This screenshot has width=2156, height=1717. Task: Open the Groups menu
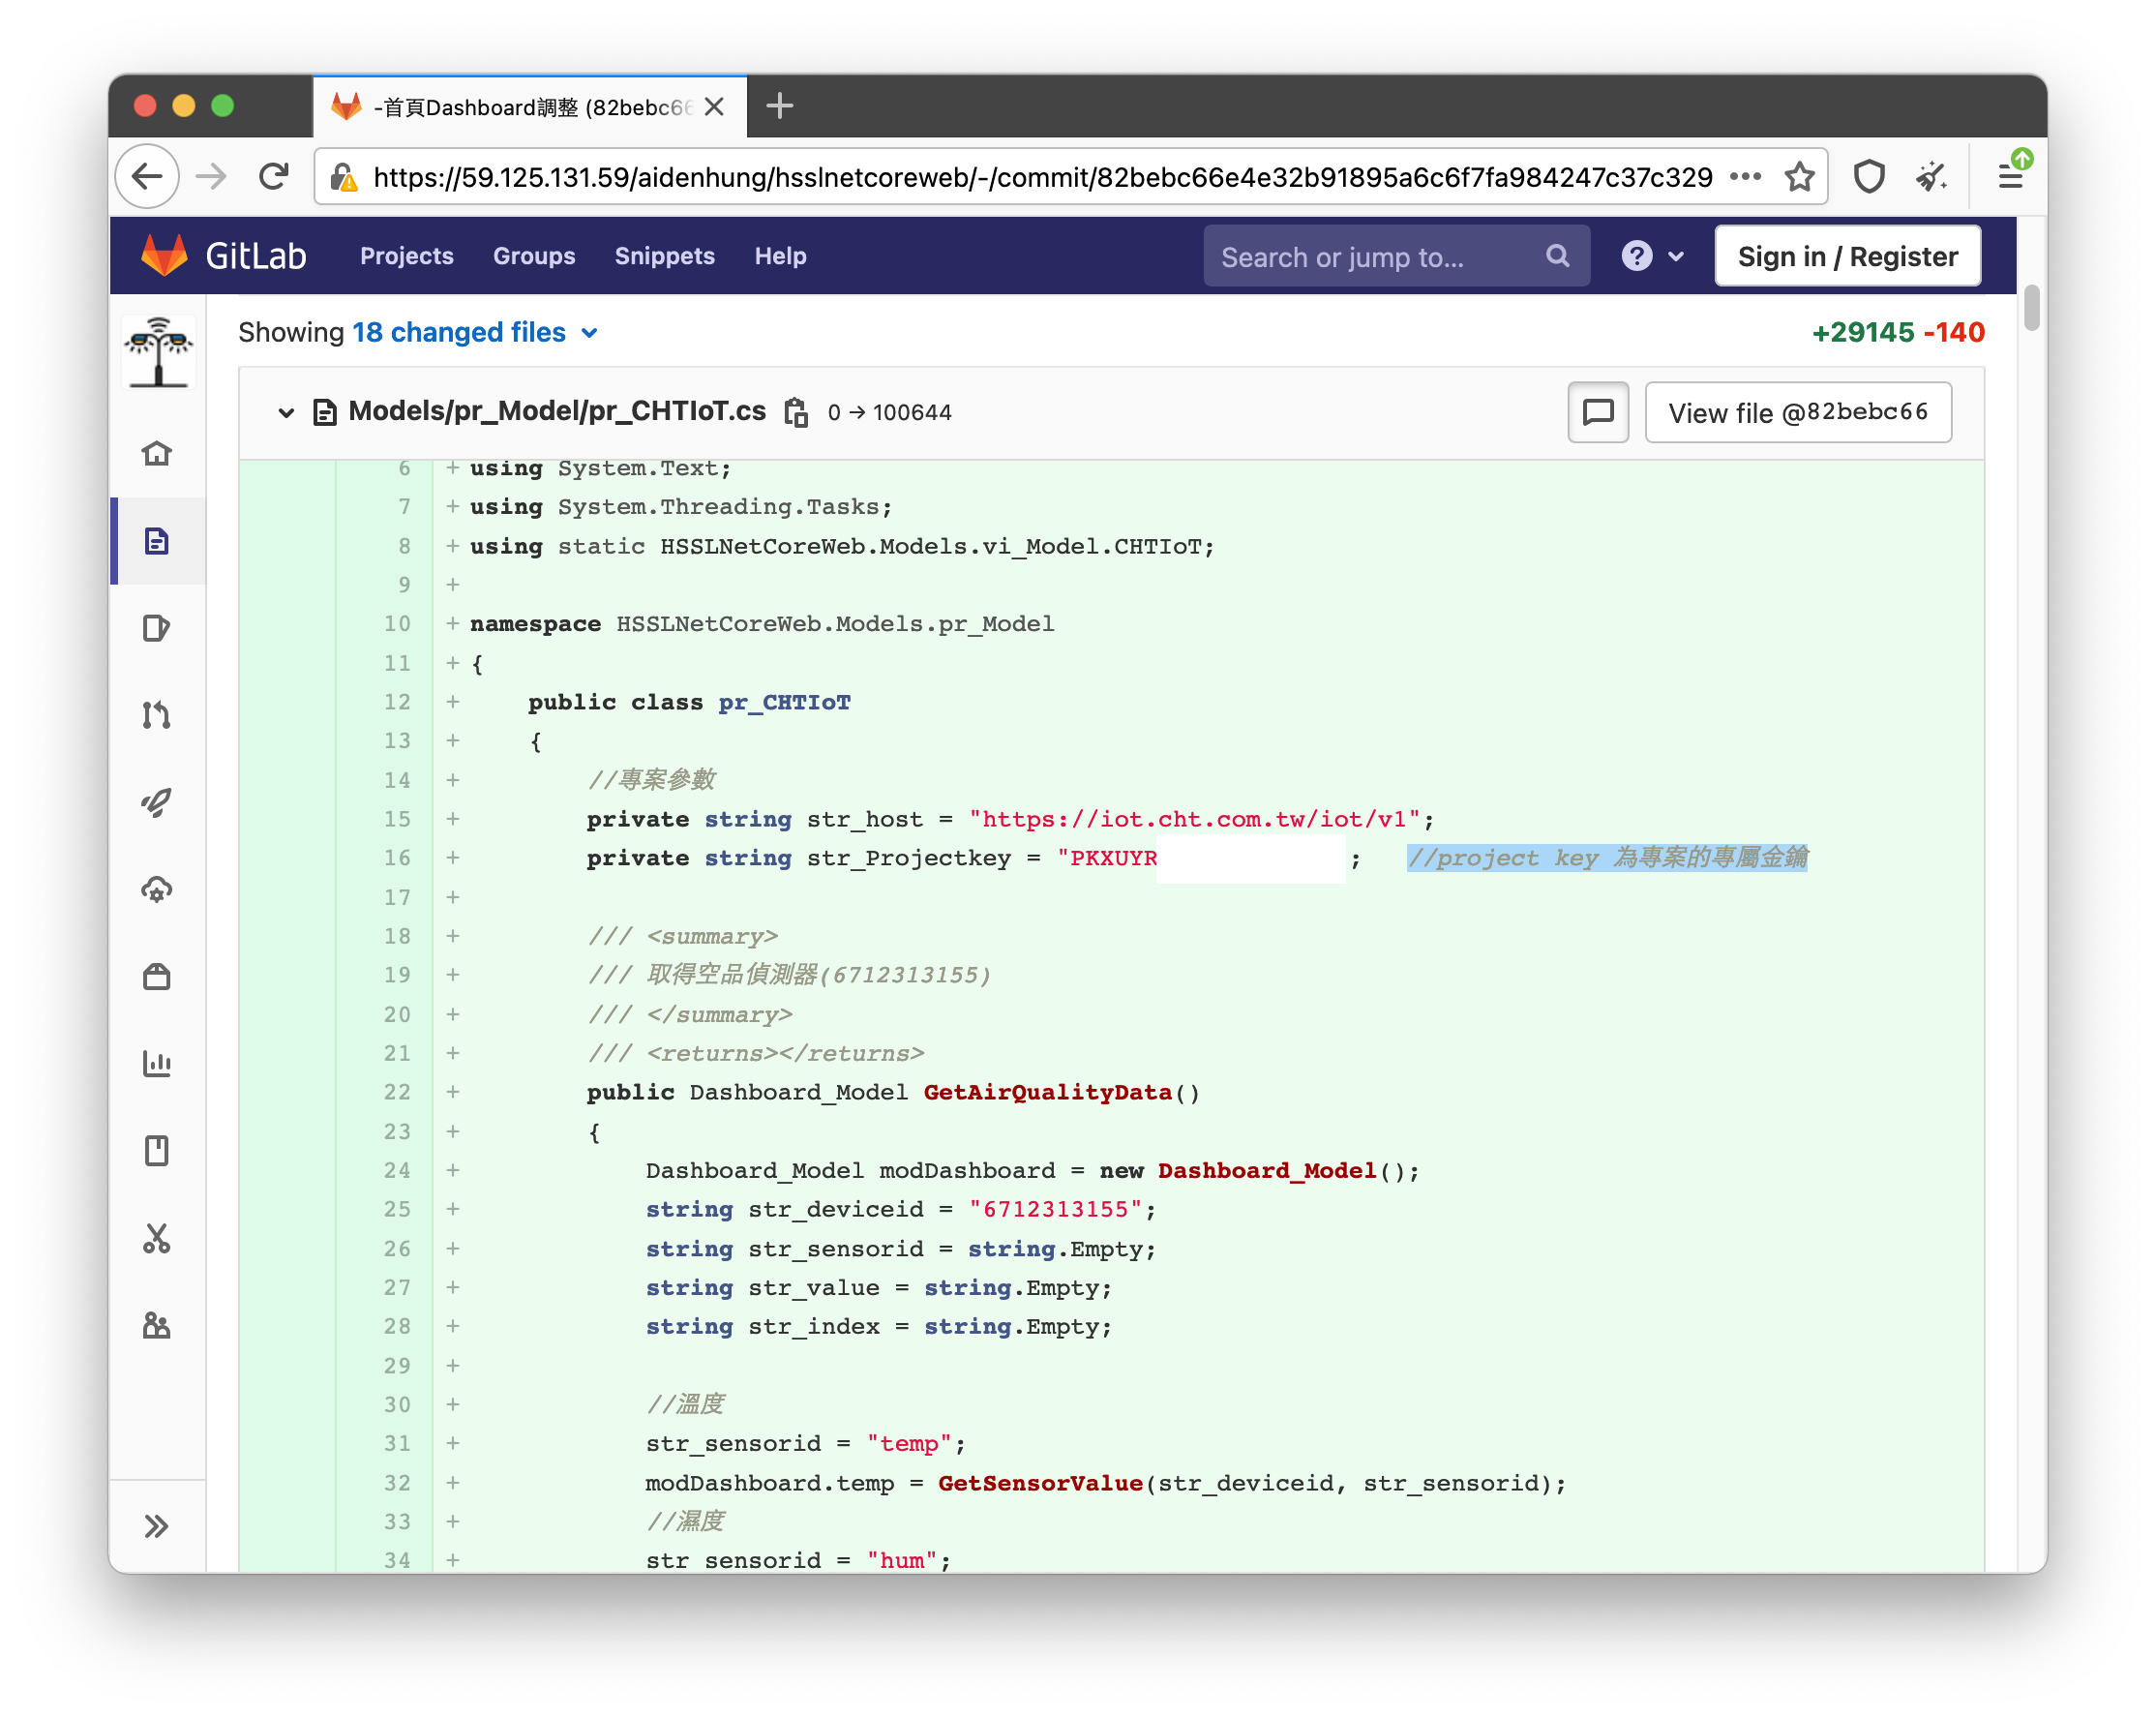point(534,256)
